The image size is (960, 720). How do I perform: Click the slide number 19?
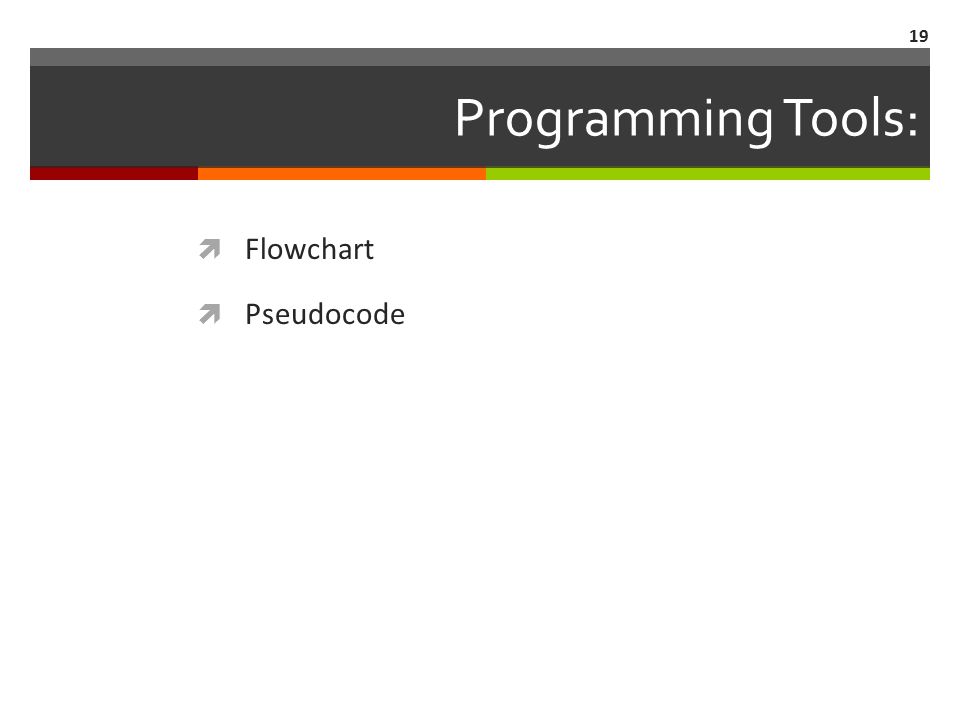918,36
